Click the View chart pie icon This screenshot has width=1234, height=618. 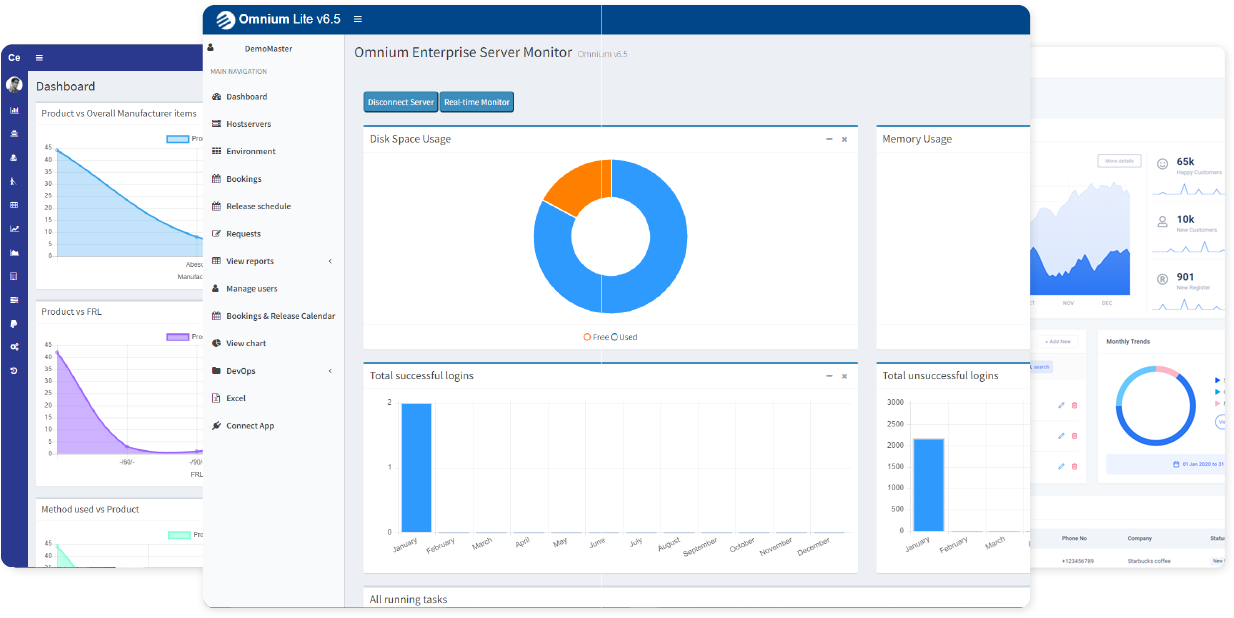[216, 343]
